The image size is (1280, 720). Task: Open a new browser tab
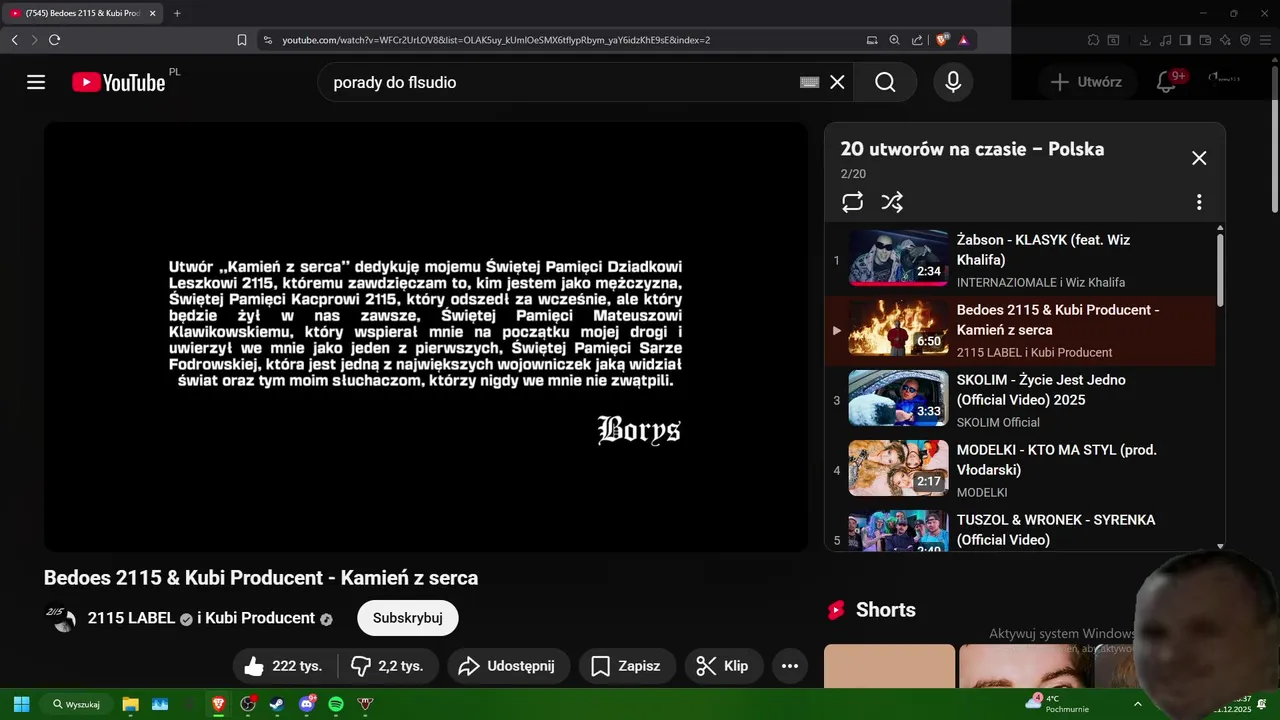pos(177,13)
